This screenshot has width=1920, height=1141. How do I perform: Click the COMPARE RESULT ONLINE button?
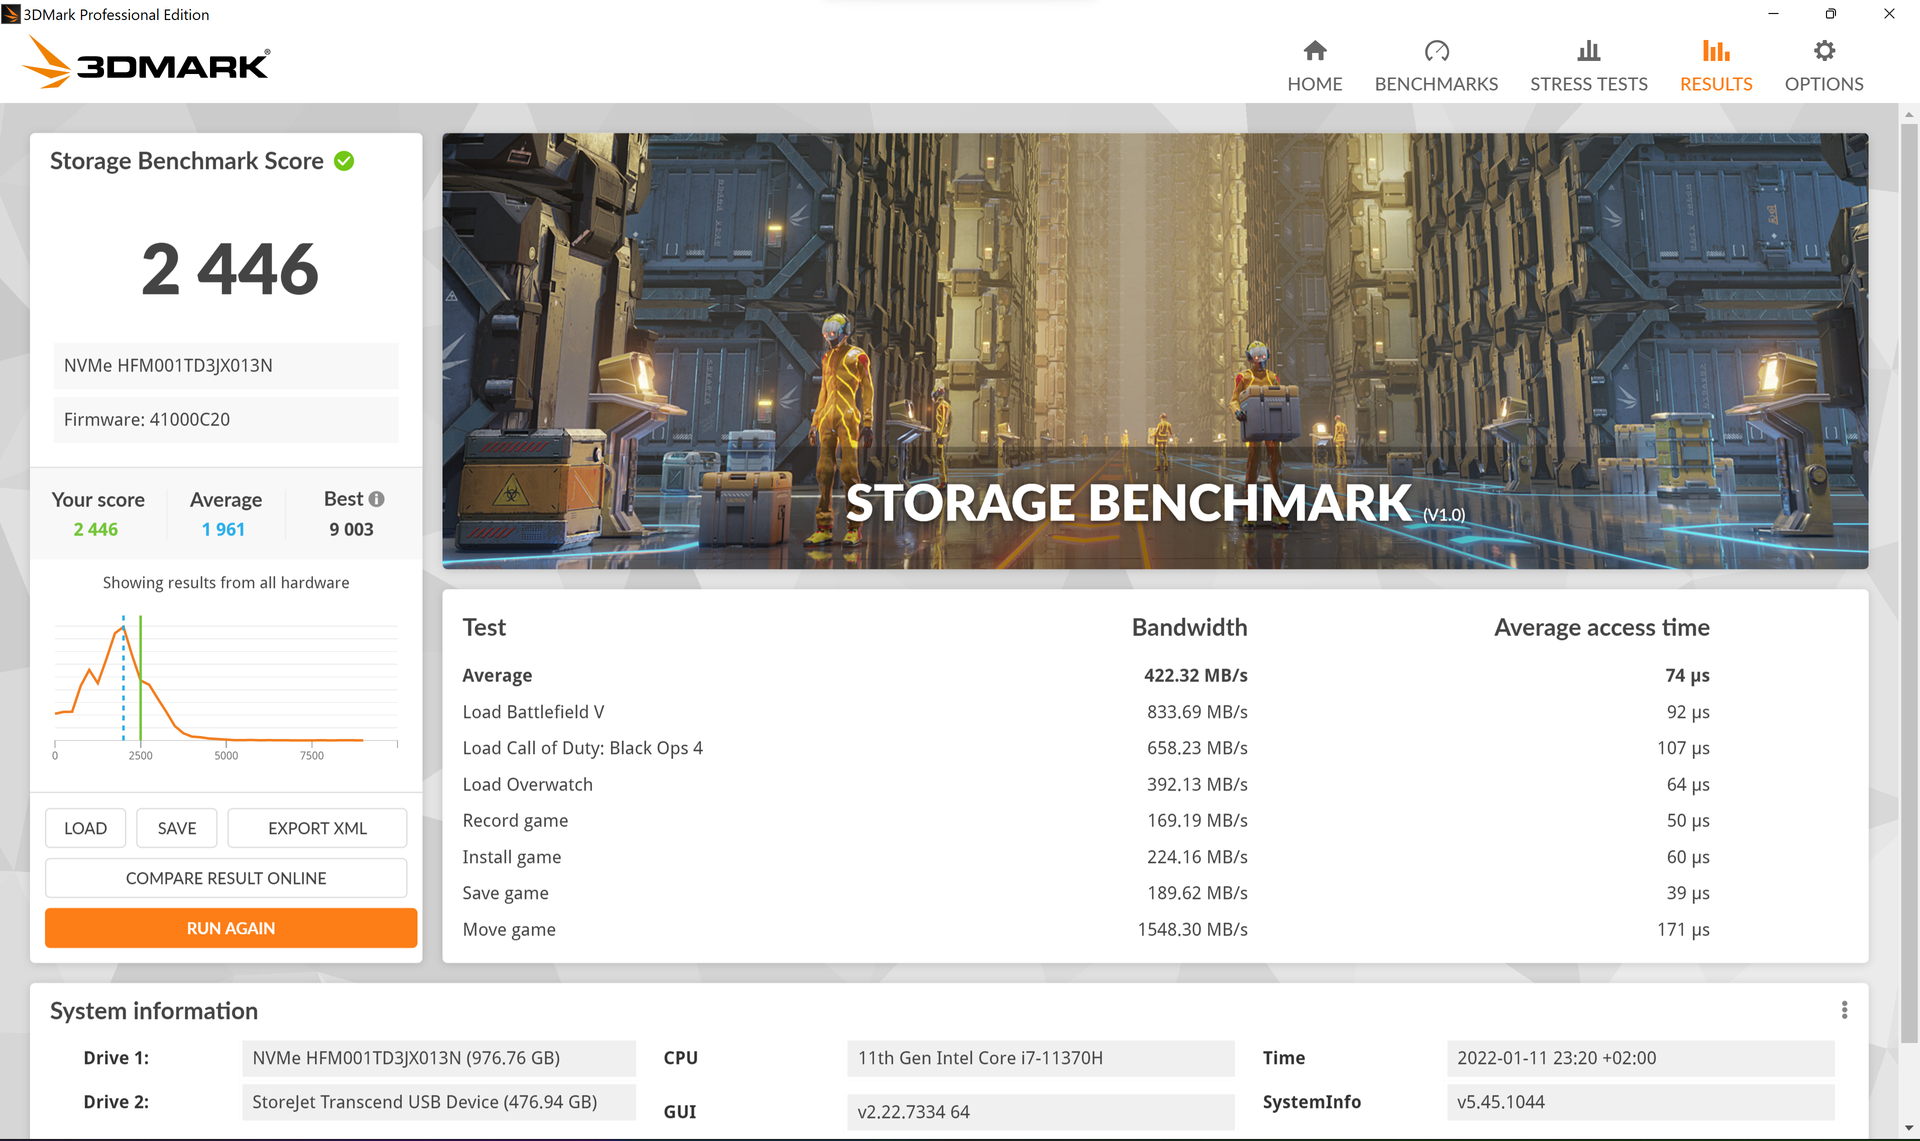pyautogui.click(x=227, y=876)
